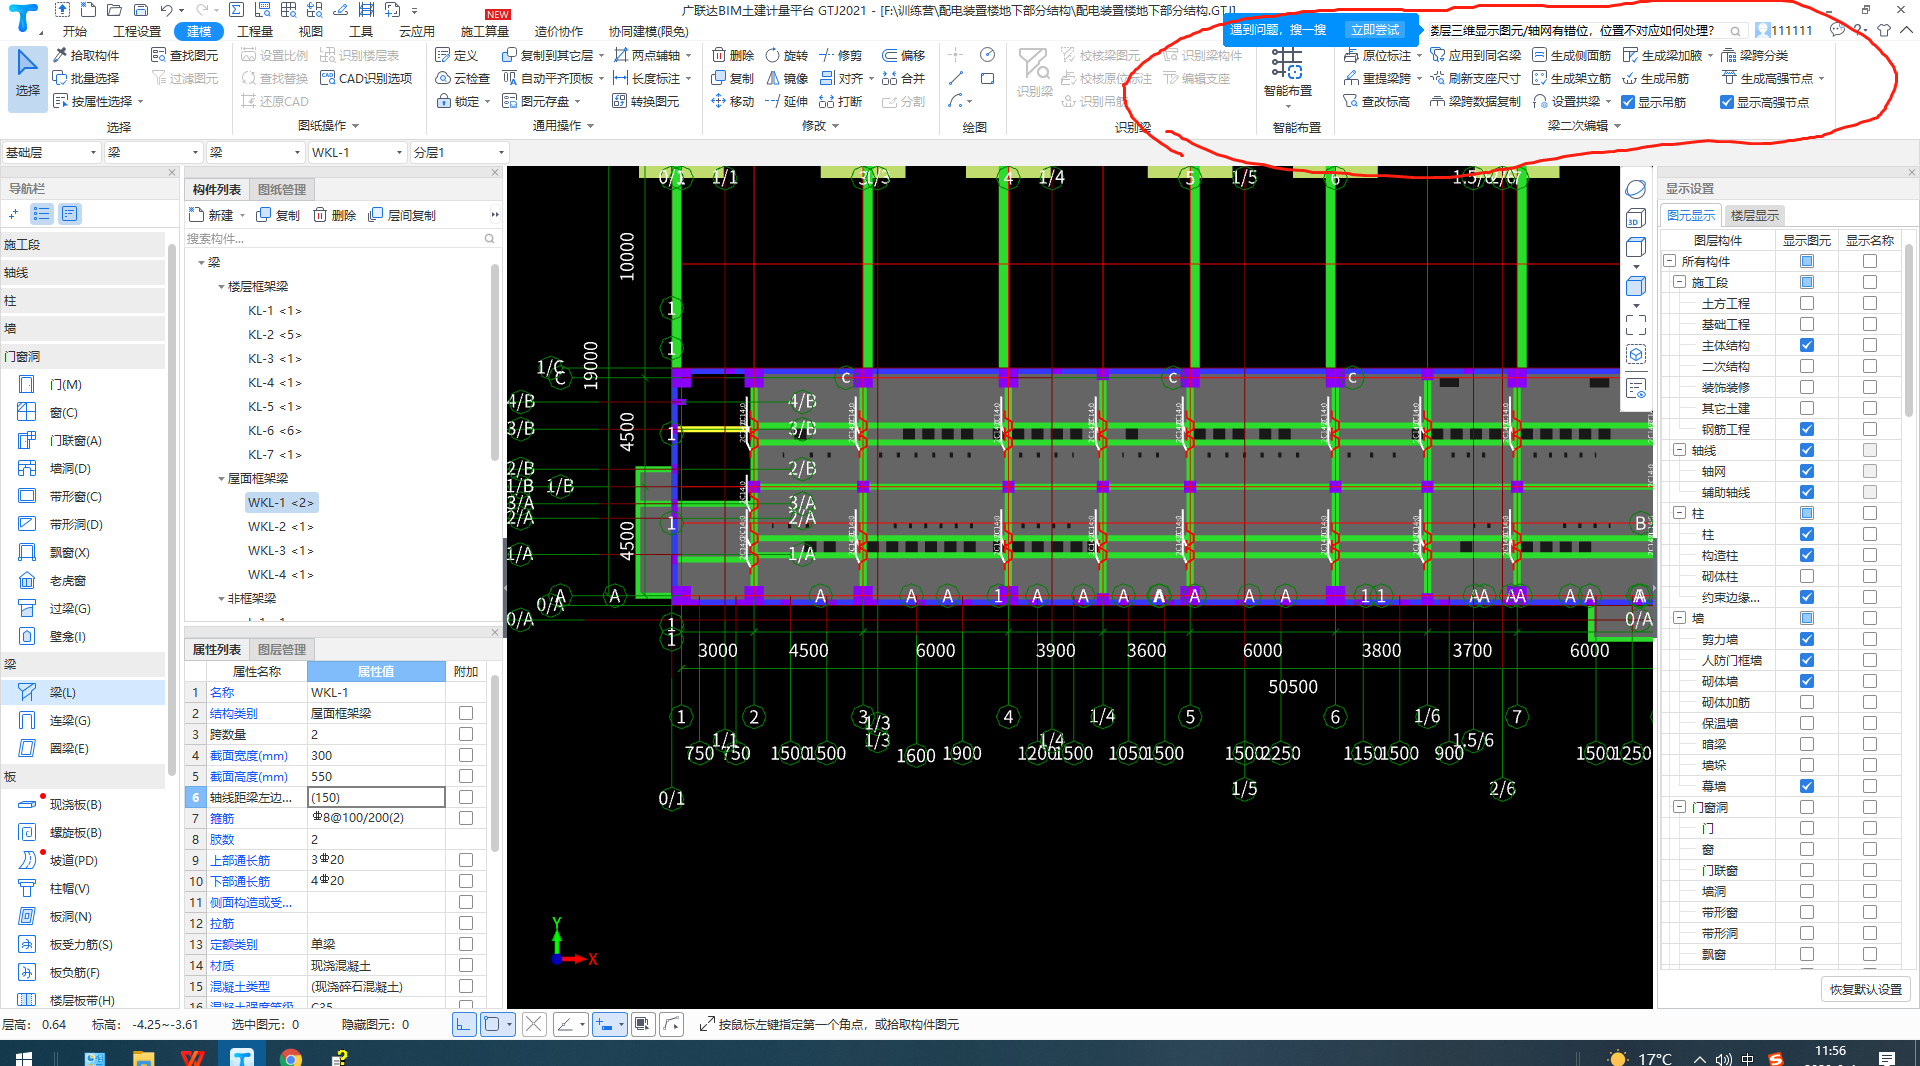Check 附加 box for 结构类别 row
This screenshot has width=1920, height=1066.
466,713
